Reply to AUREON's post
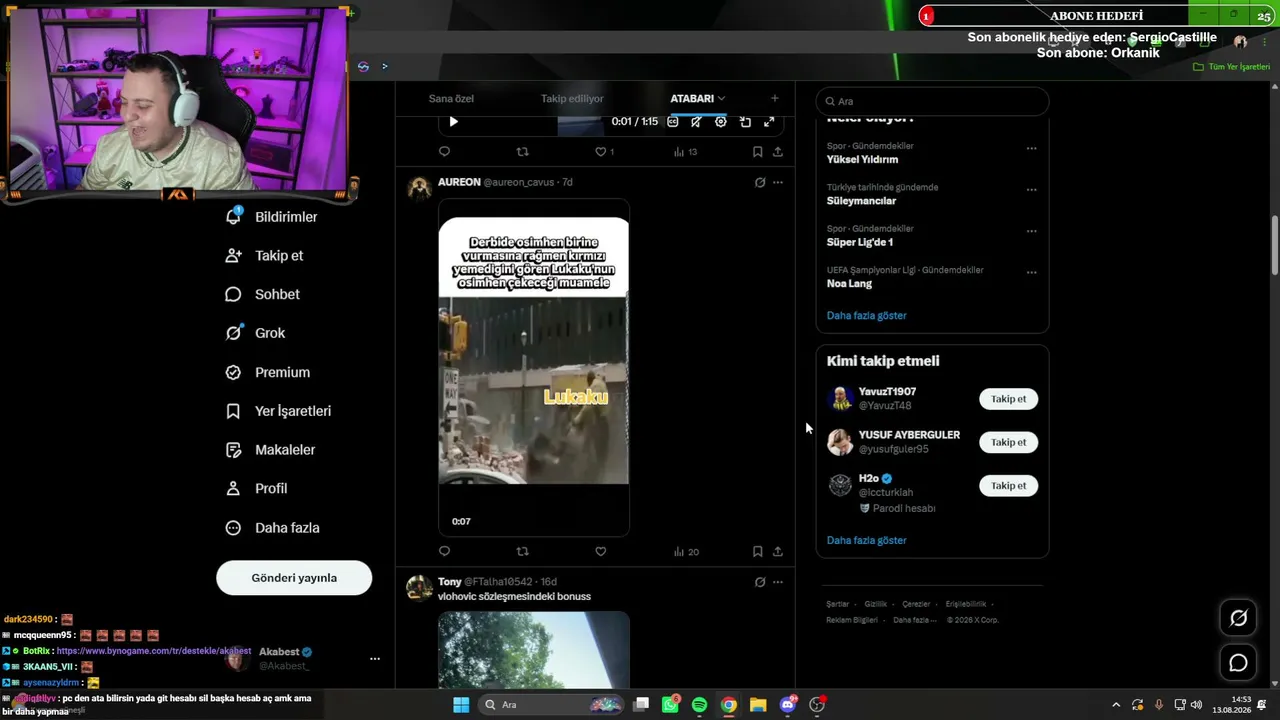The image size is (1280, 720). tap(445, 551)
